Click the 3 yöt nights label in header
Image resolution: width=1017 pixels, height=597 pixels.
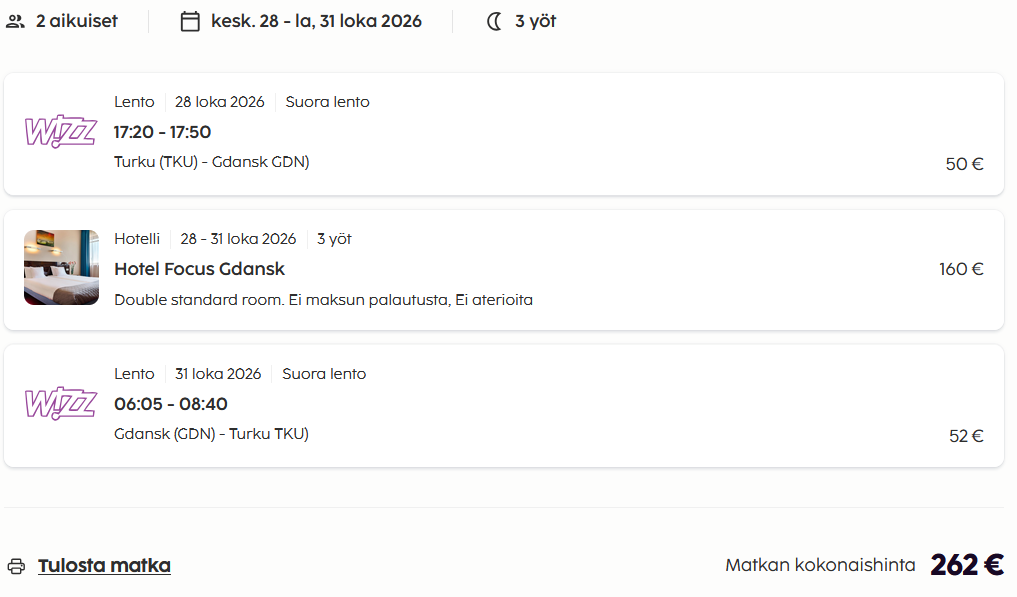[x=535, y=21]
